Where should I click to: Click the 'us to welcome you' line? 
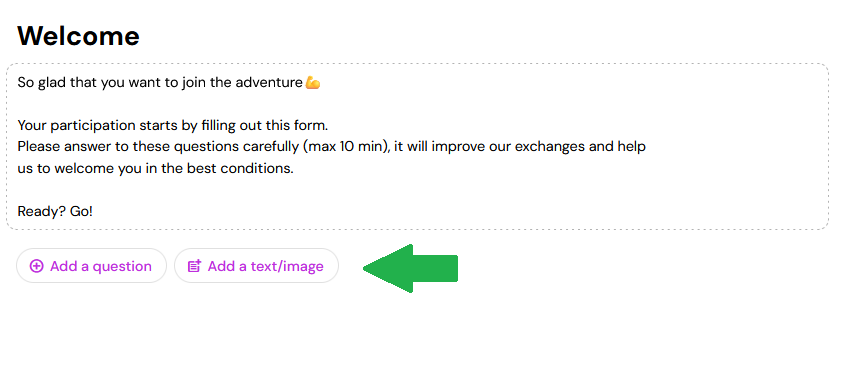click(156, 168)
